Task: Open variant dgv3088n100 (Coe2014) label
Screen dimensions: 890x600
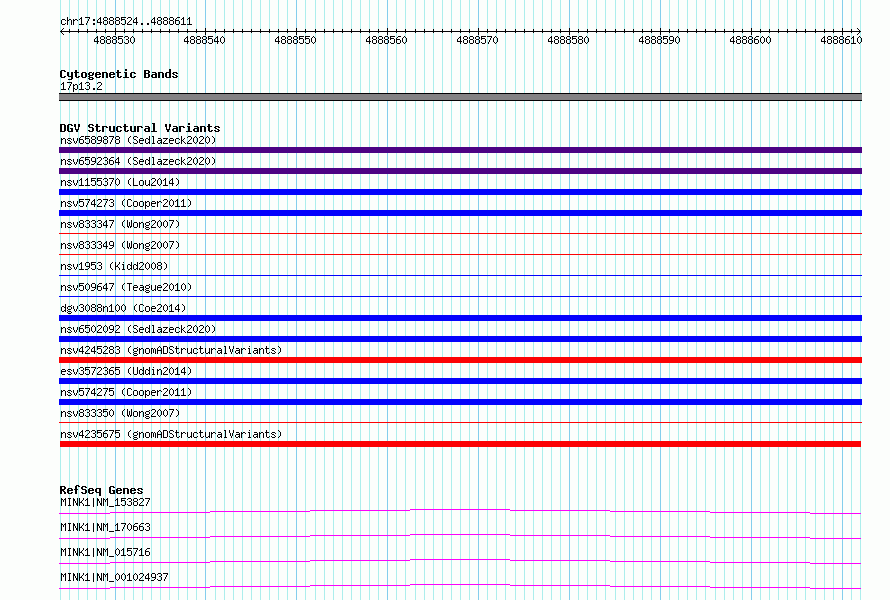Action: pyautogui.click(x=123, y=308)
